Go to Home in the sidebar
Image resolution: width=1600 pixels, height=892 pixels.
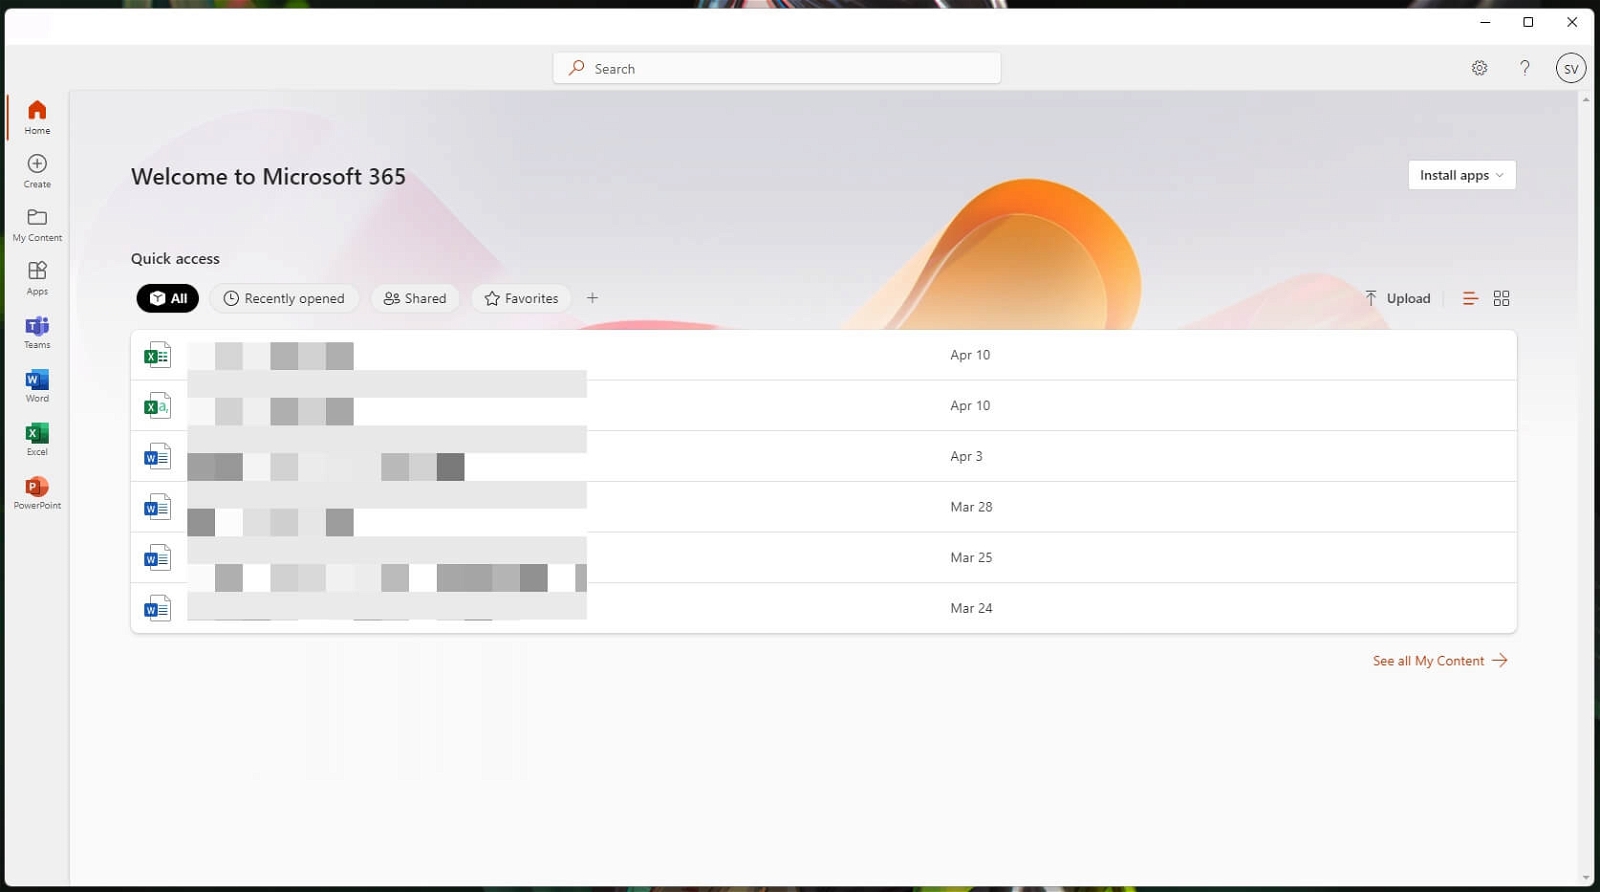pyautogui.click(x=37, y=117)
